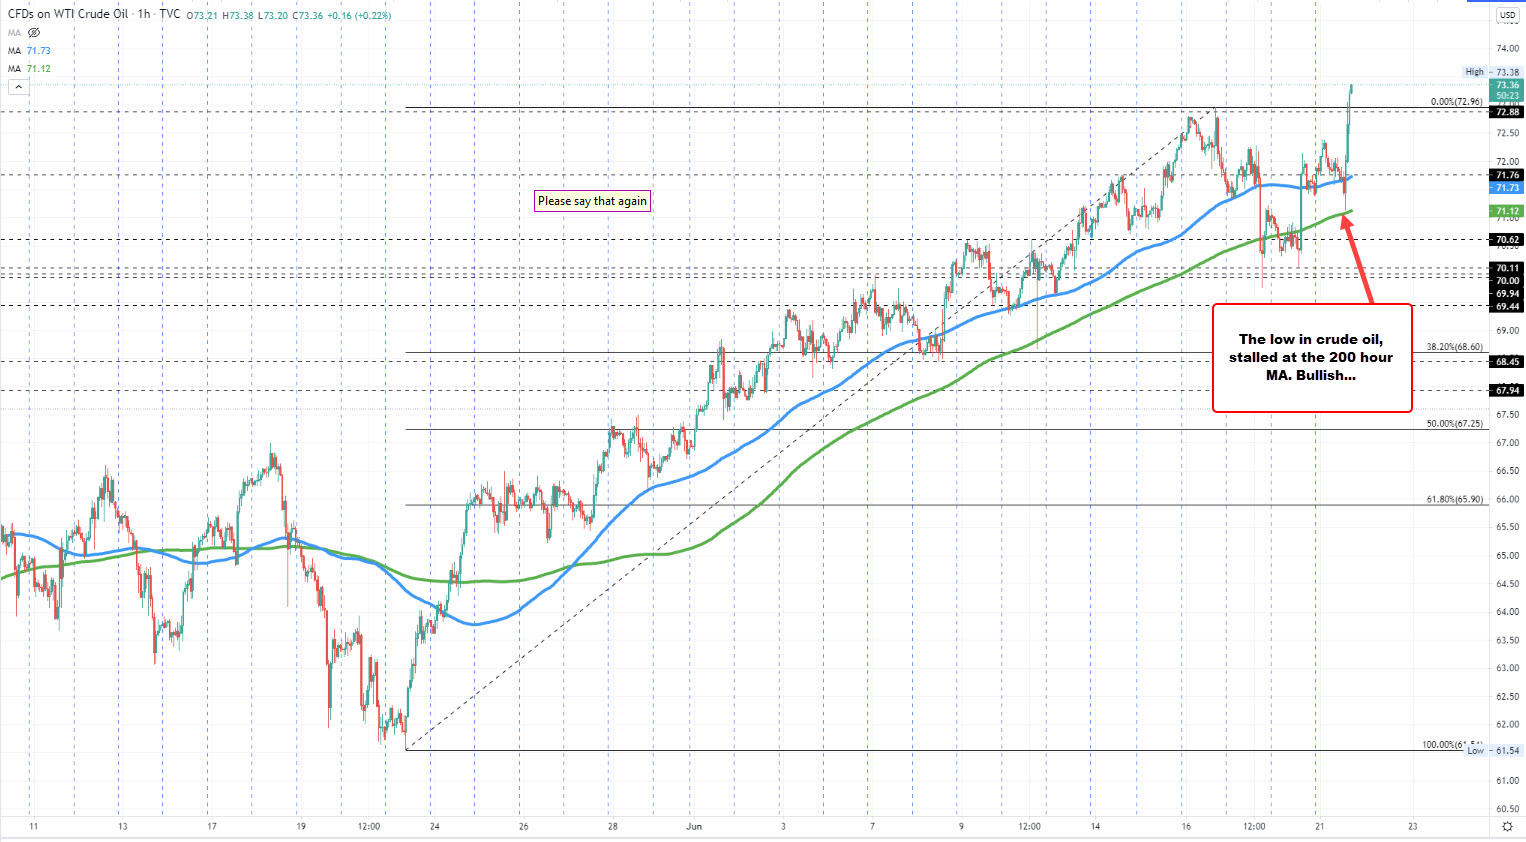Click the 61.80%(65.90) Fibonacci level label
Image resolution: width=1526 pixels, height=842 pixels.
[x=1454, y=499]
